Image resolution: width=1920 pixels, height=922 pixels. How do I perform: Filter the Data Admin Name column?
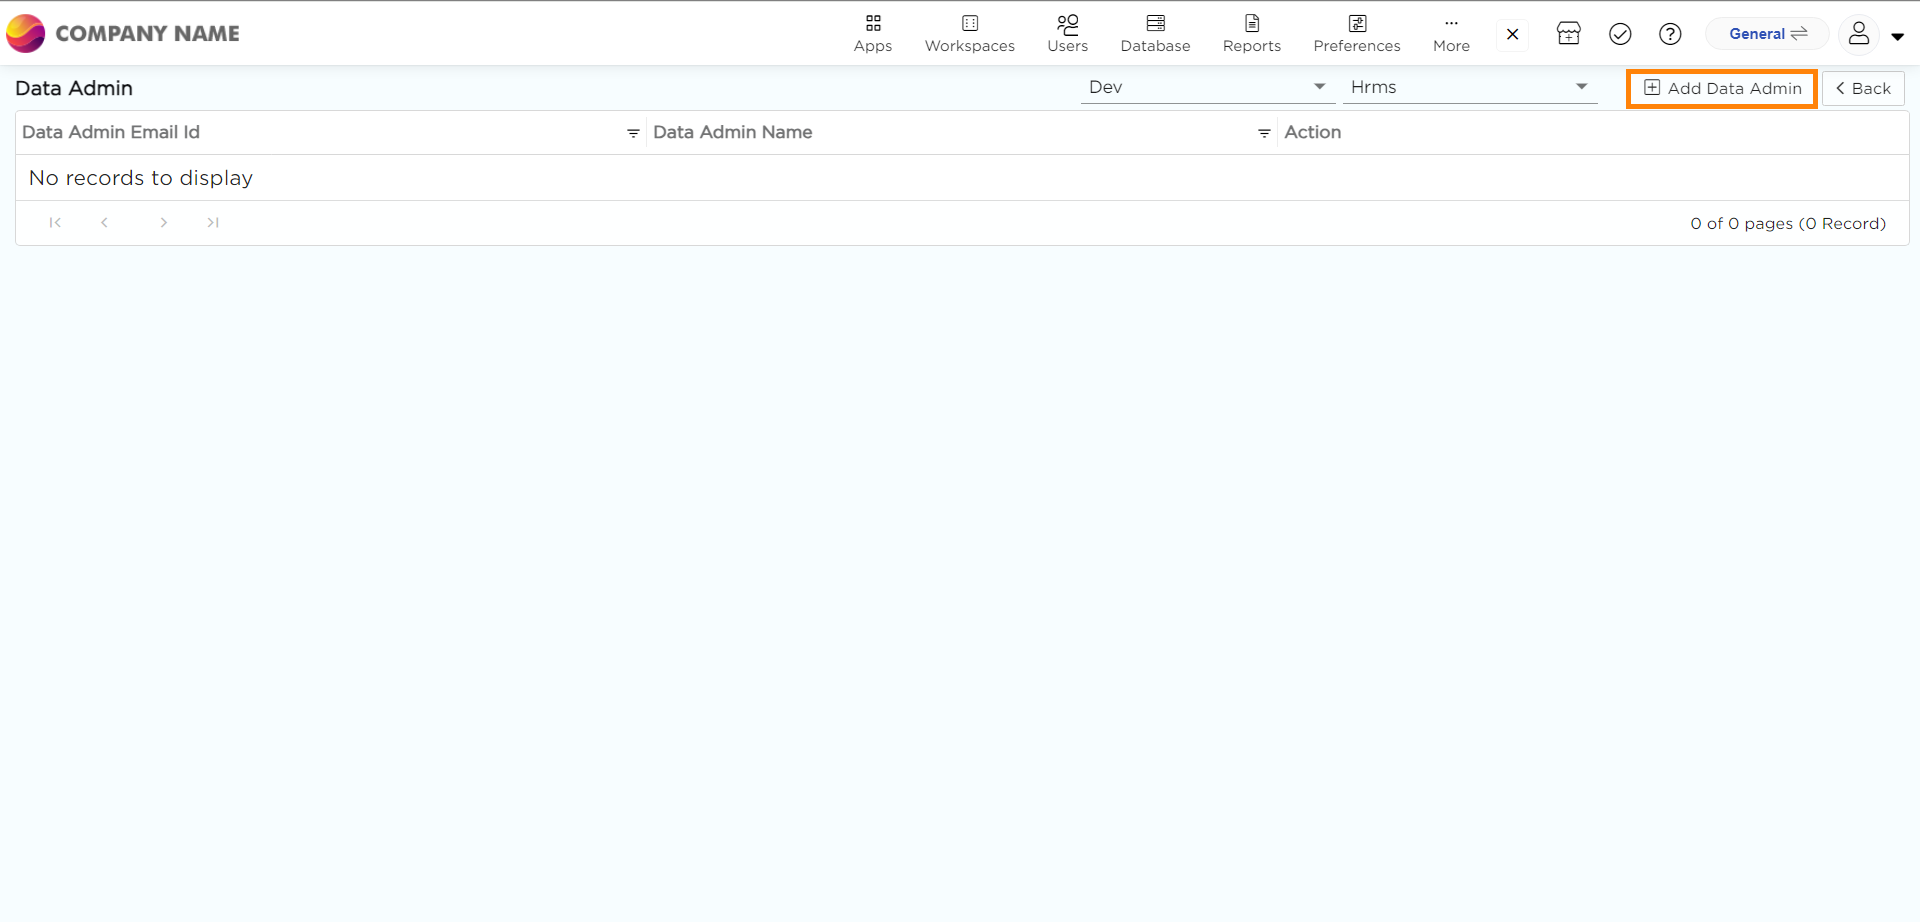point(1264,133)
